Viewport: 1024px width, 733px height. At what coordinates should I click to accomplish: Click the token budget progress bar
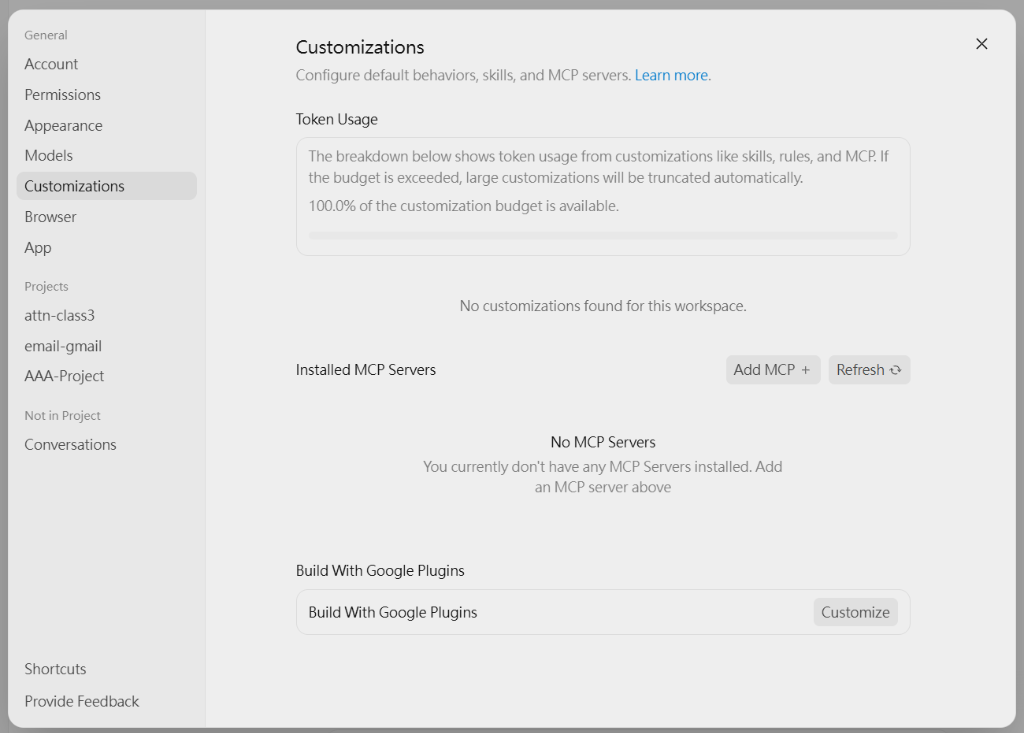pos(603,235)
